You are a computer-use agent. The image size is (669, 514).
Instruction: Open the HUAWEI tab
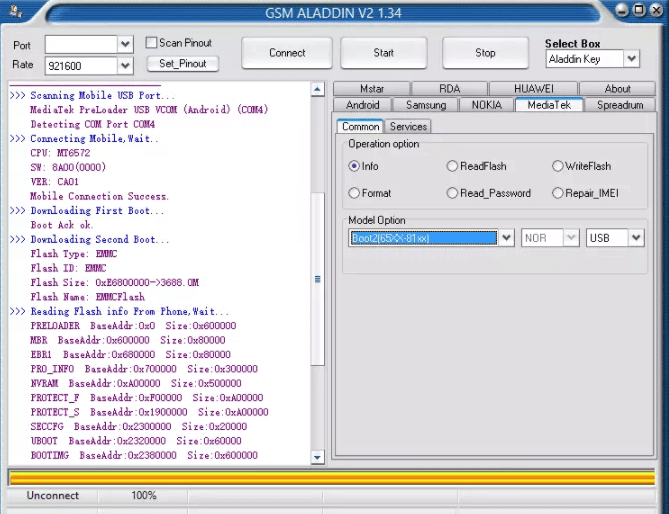click(533, 89)
